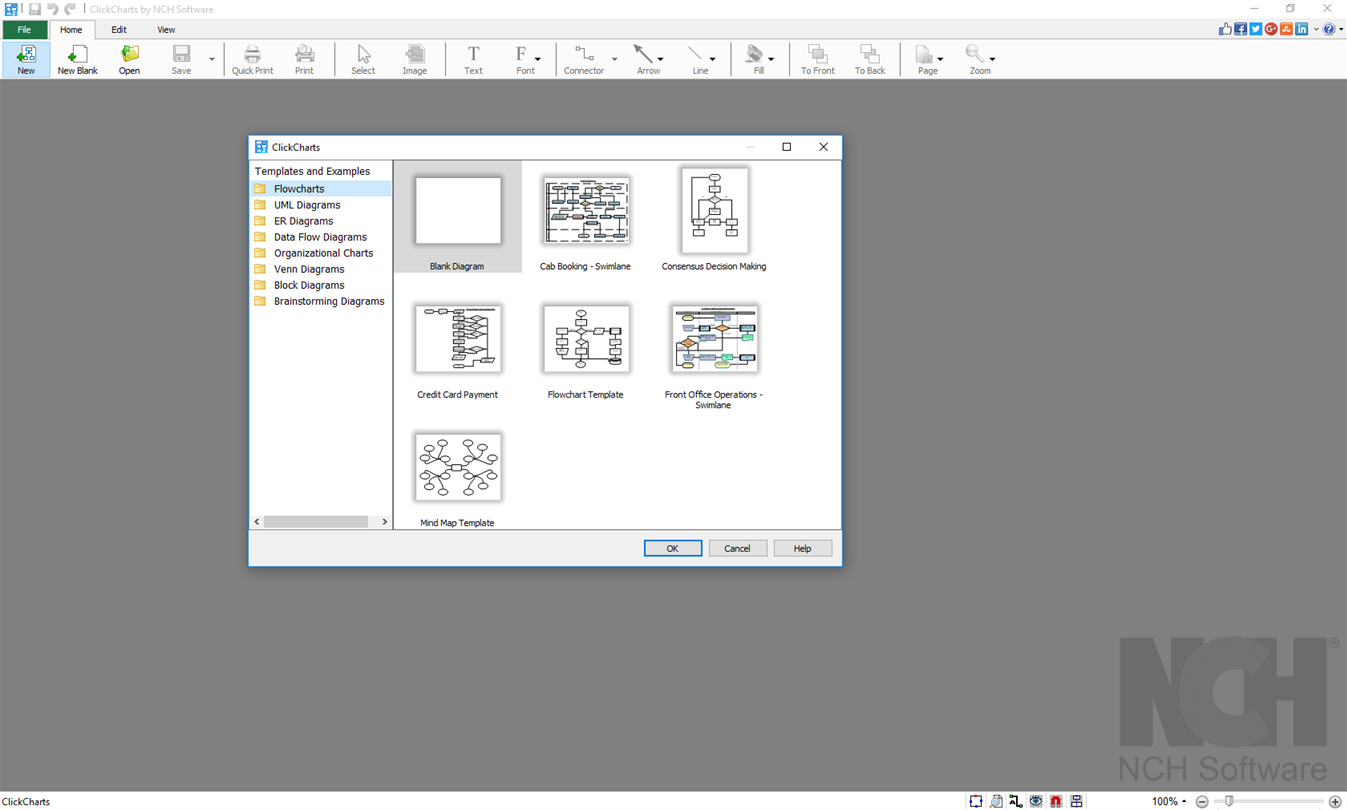Screen dimensions: 1347x810
Task: Expand the Arrow style dropdown arrow
Action: point(661,59)
